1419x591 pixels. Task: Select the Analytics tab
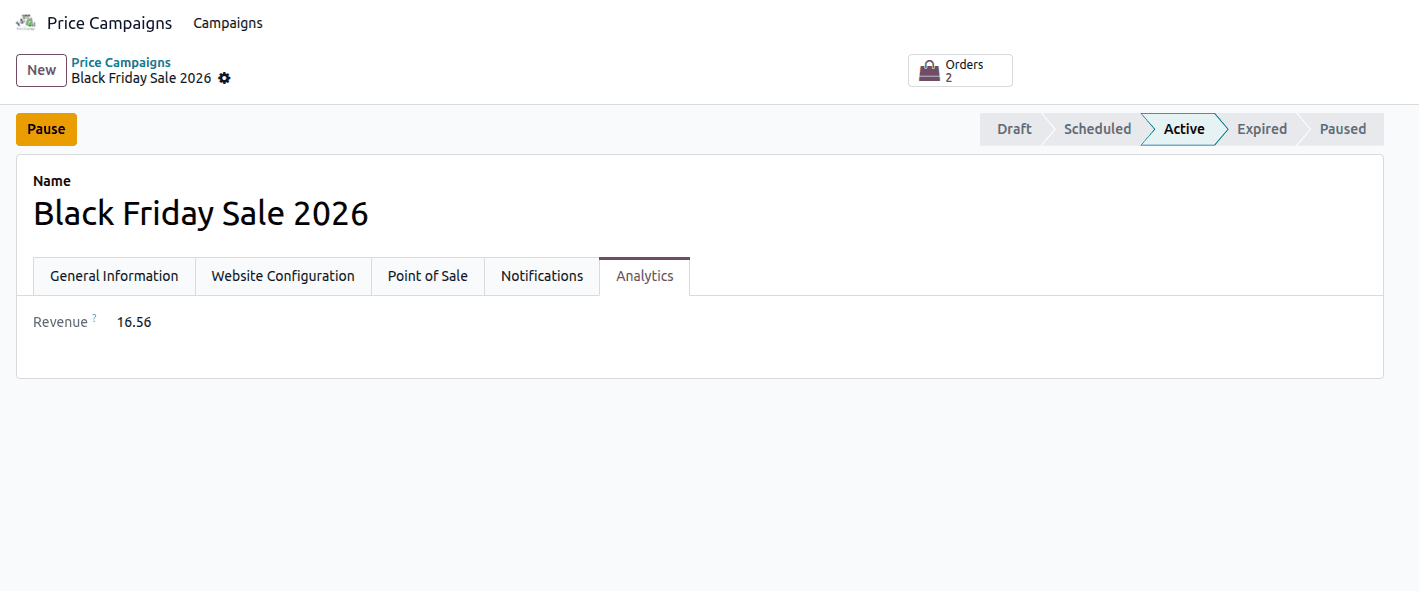pos(645,276)
